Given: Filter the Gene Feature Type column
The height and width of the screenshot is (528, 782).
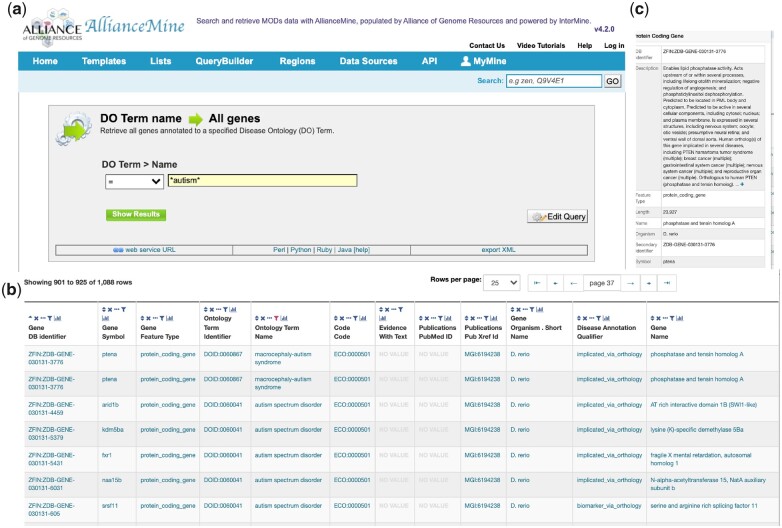Looking at the screenshot, I should pyautogui.click(x=162, y=318).
